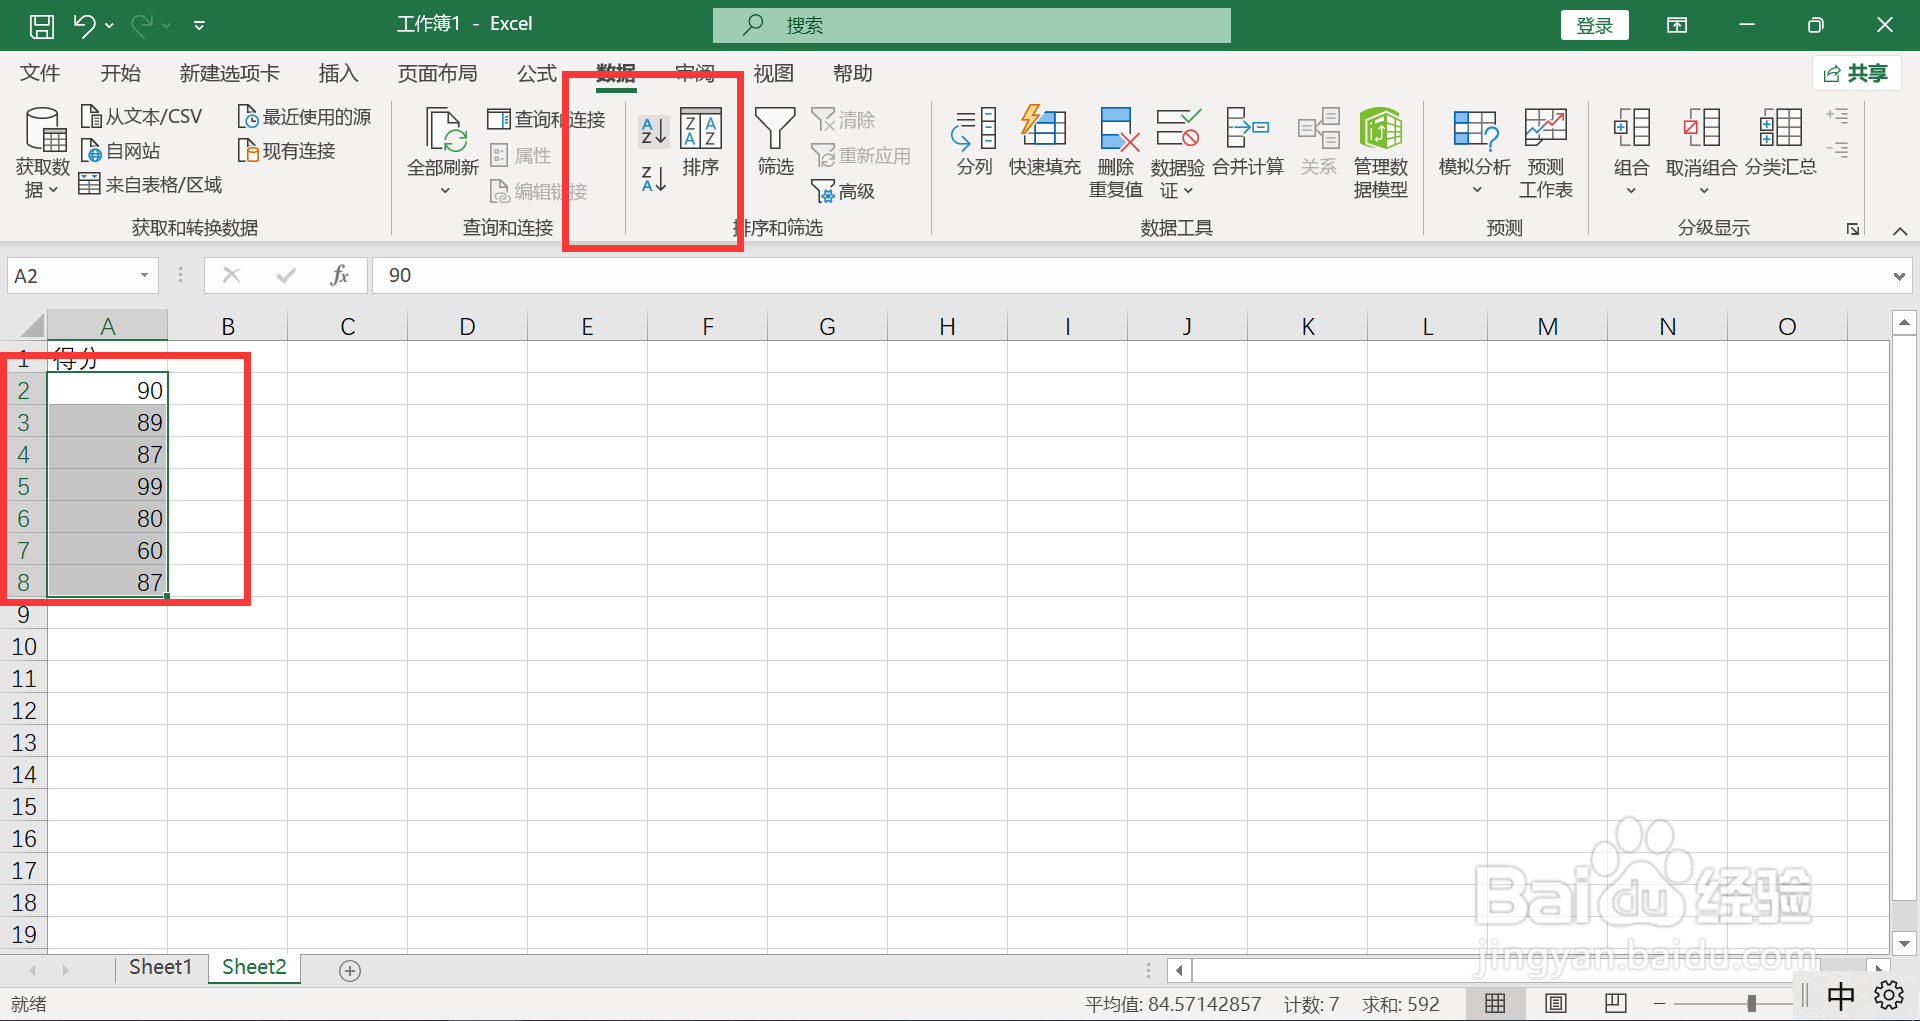Open the File (文件) tab
The width and height of the screenshot is (1920, 1021).
40,73
